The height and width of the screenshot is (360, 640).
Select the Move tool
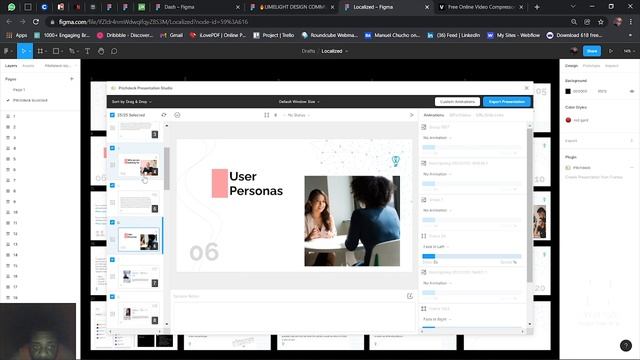point(24,51)
